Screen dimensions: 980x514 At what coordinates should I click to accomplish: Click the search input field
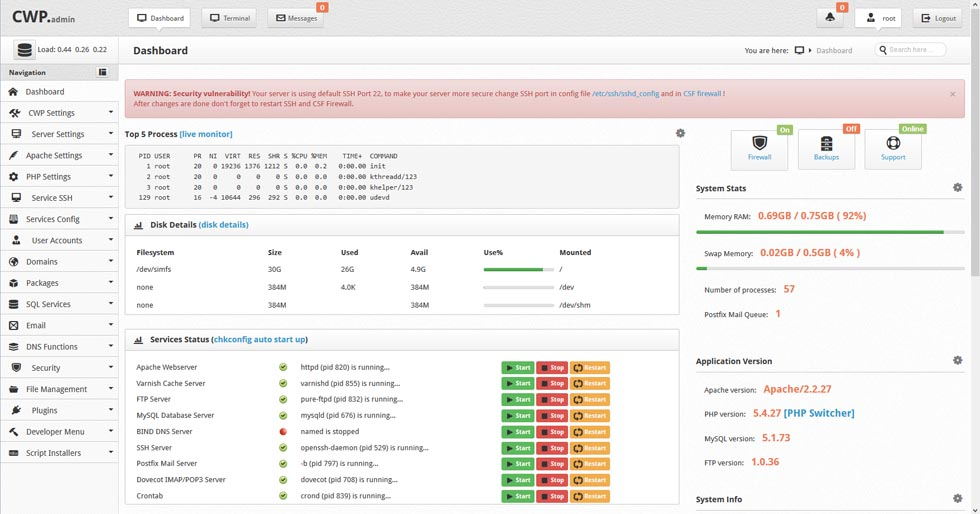pyautogui.click(x=914, y=50)
